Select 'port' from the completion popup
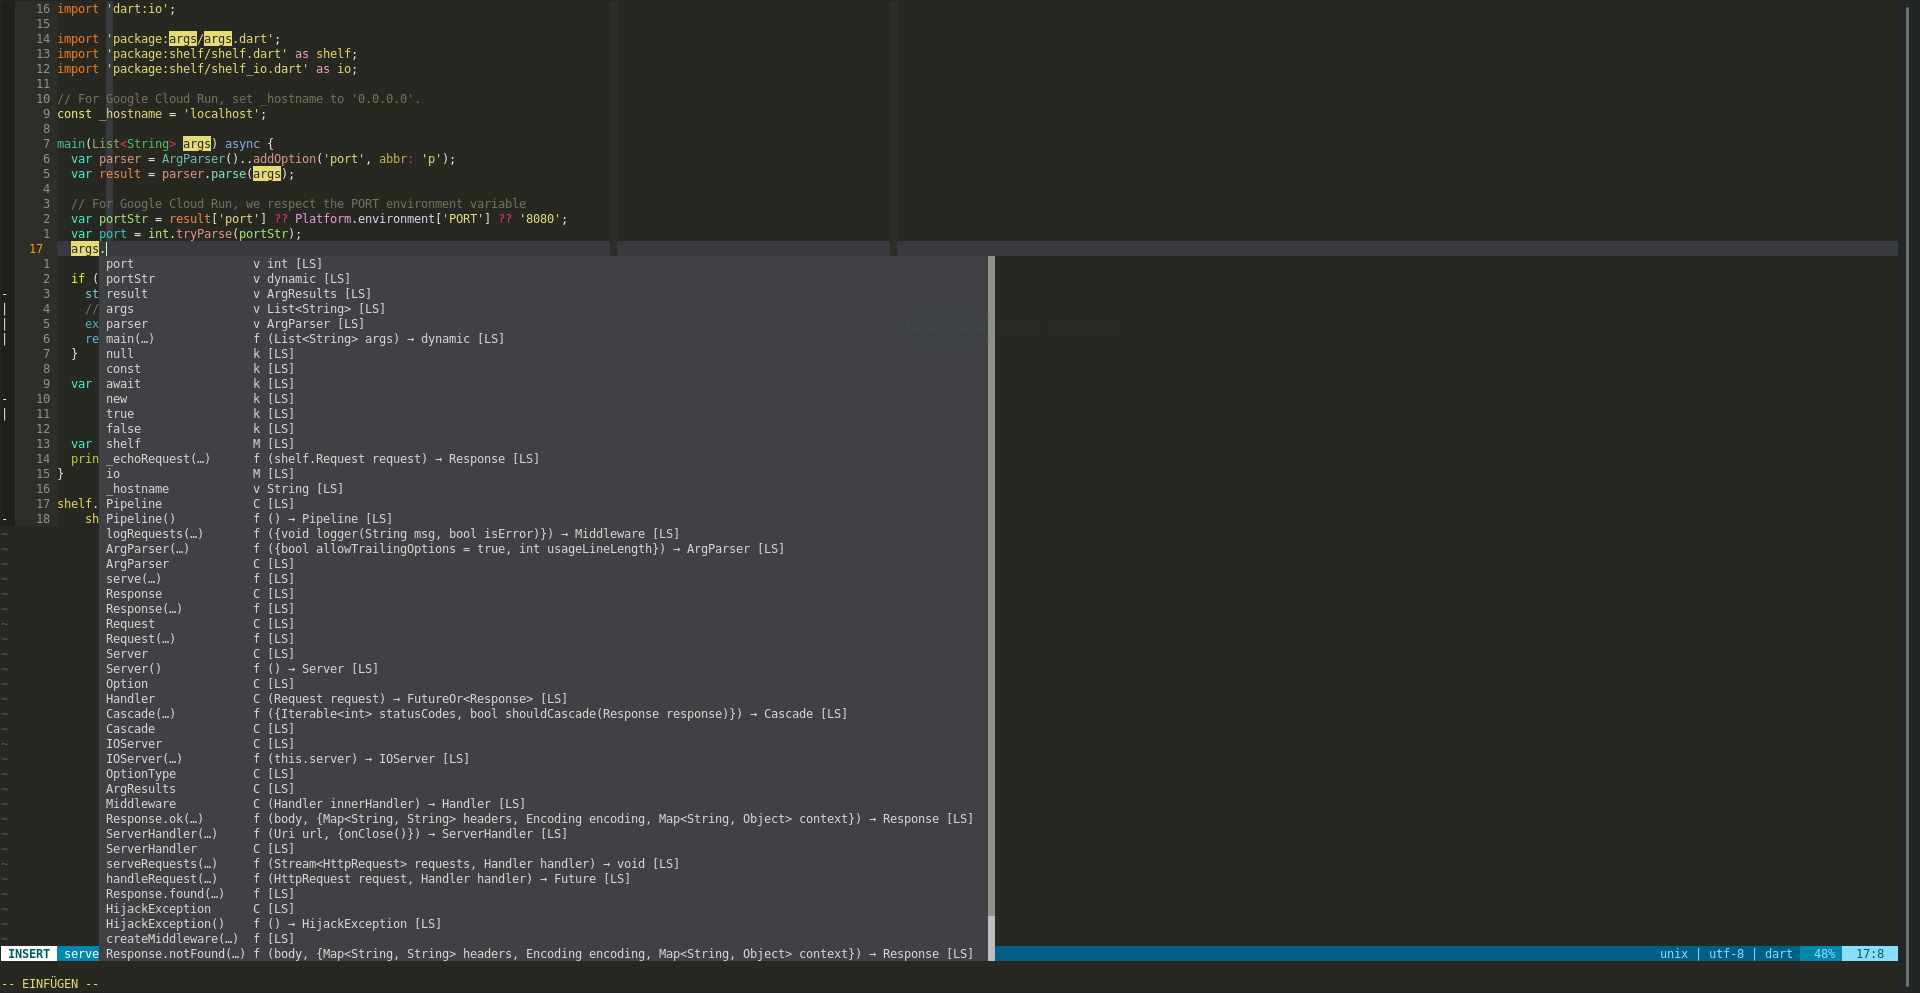This screenshot has height=993, width=1920. pyautogui.click(x=120, y=263)
